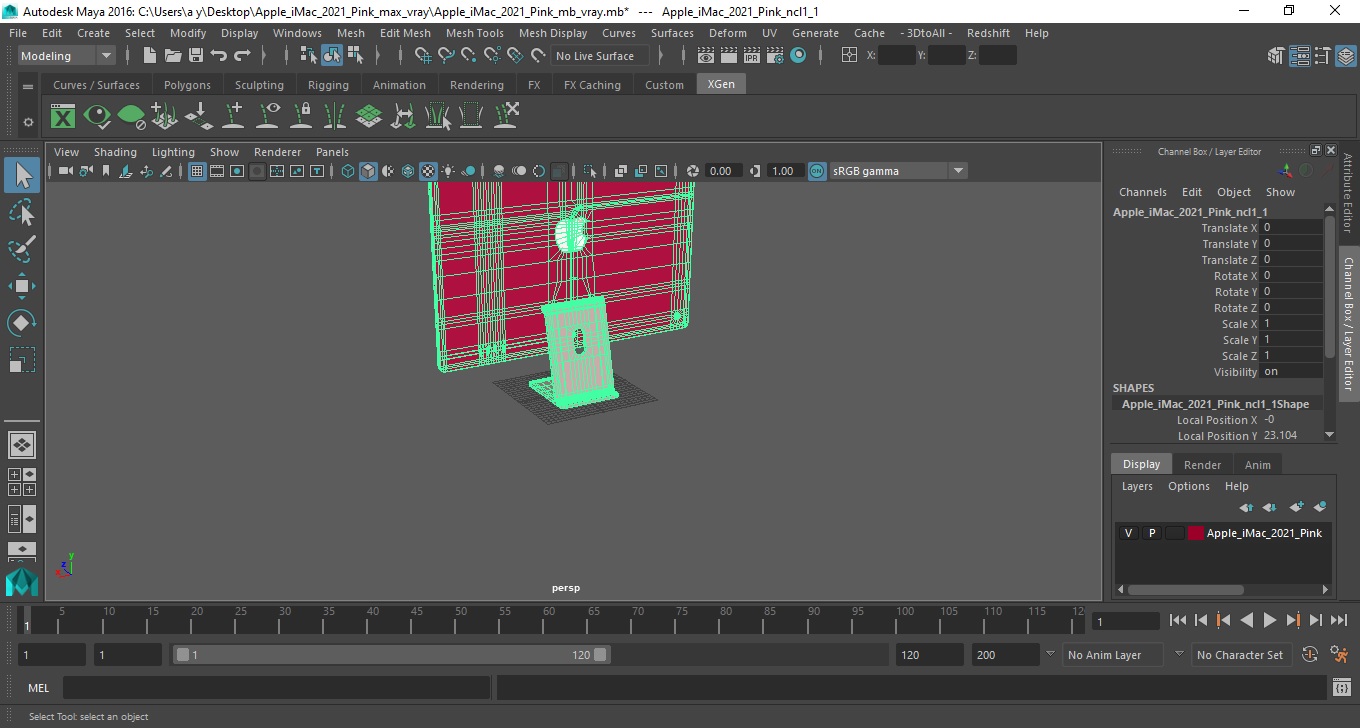1360x728 pixels.
Task: Toggle playback P box of Apple_iMac_2021_Pink layer
Action: coord(1151,533)
